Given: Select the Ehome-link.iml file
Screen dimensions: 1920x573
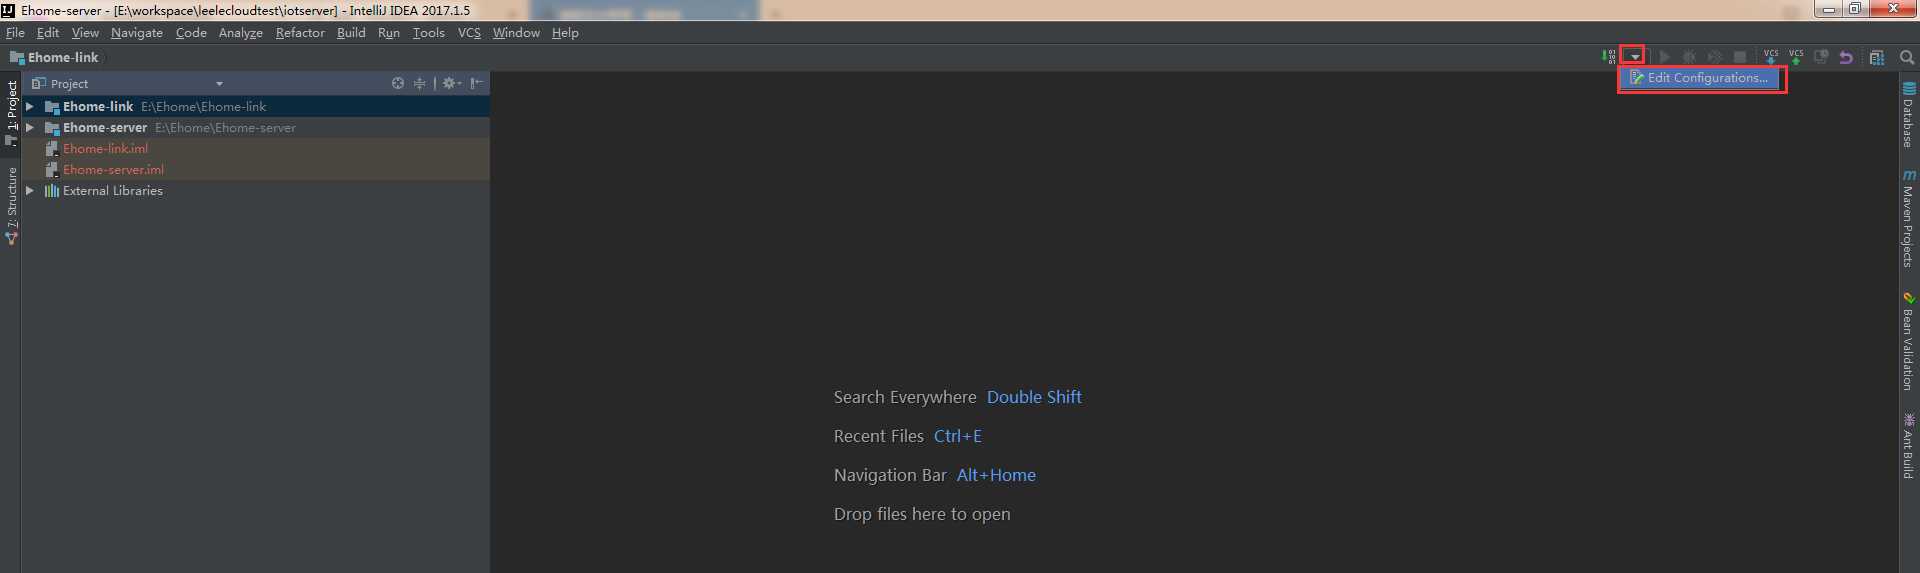Looking at the screenshot, I should coord(255,148).
